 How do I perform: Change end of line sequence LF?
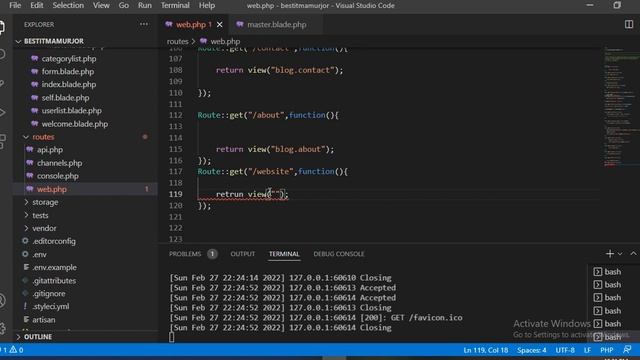click(587, 350)
